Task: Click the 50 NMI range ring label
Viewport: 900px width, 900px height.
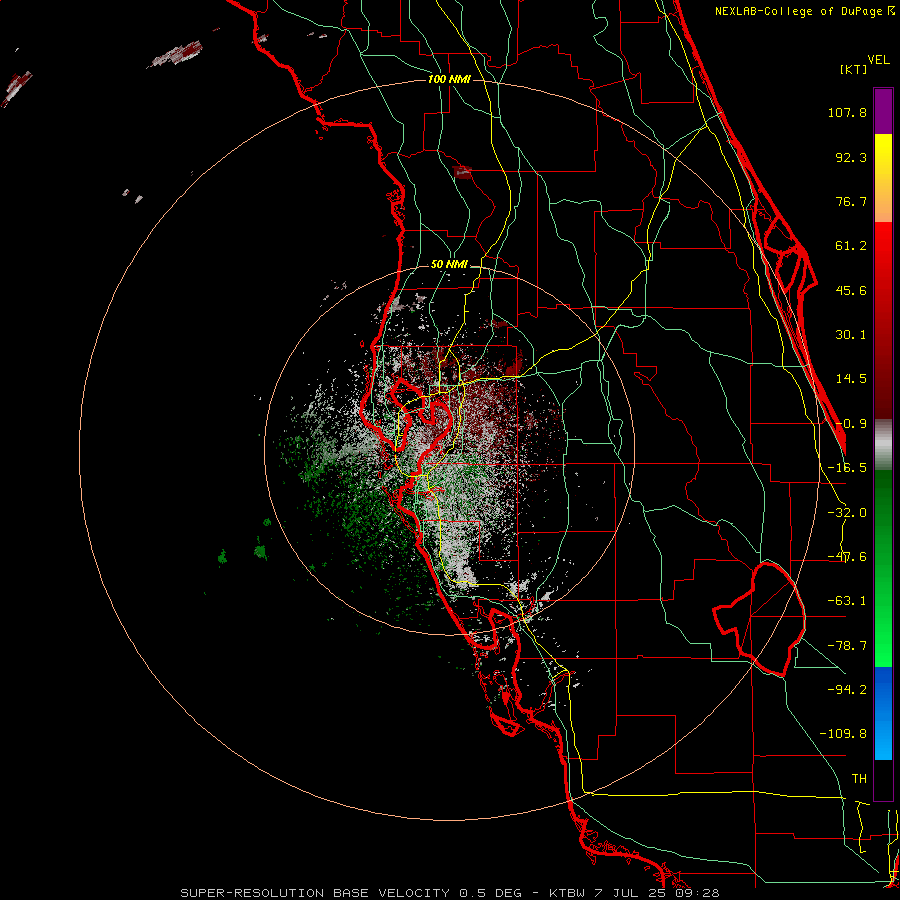Action: pyautogui.click(x=449, y=264)
